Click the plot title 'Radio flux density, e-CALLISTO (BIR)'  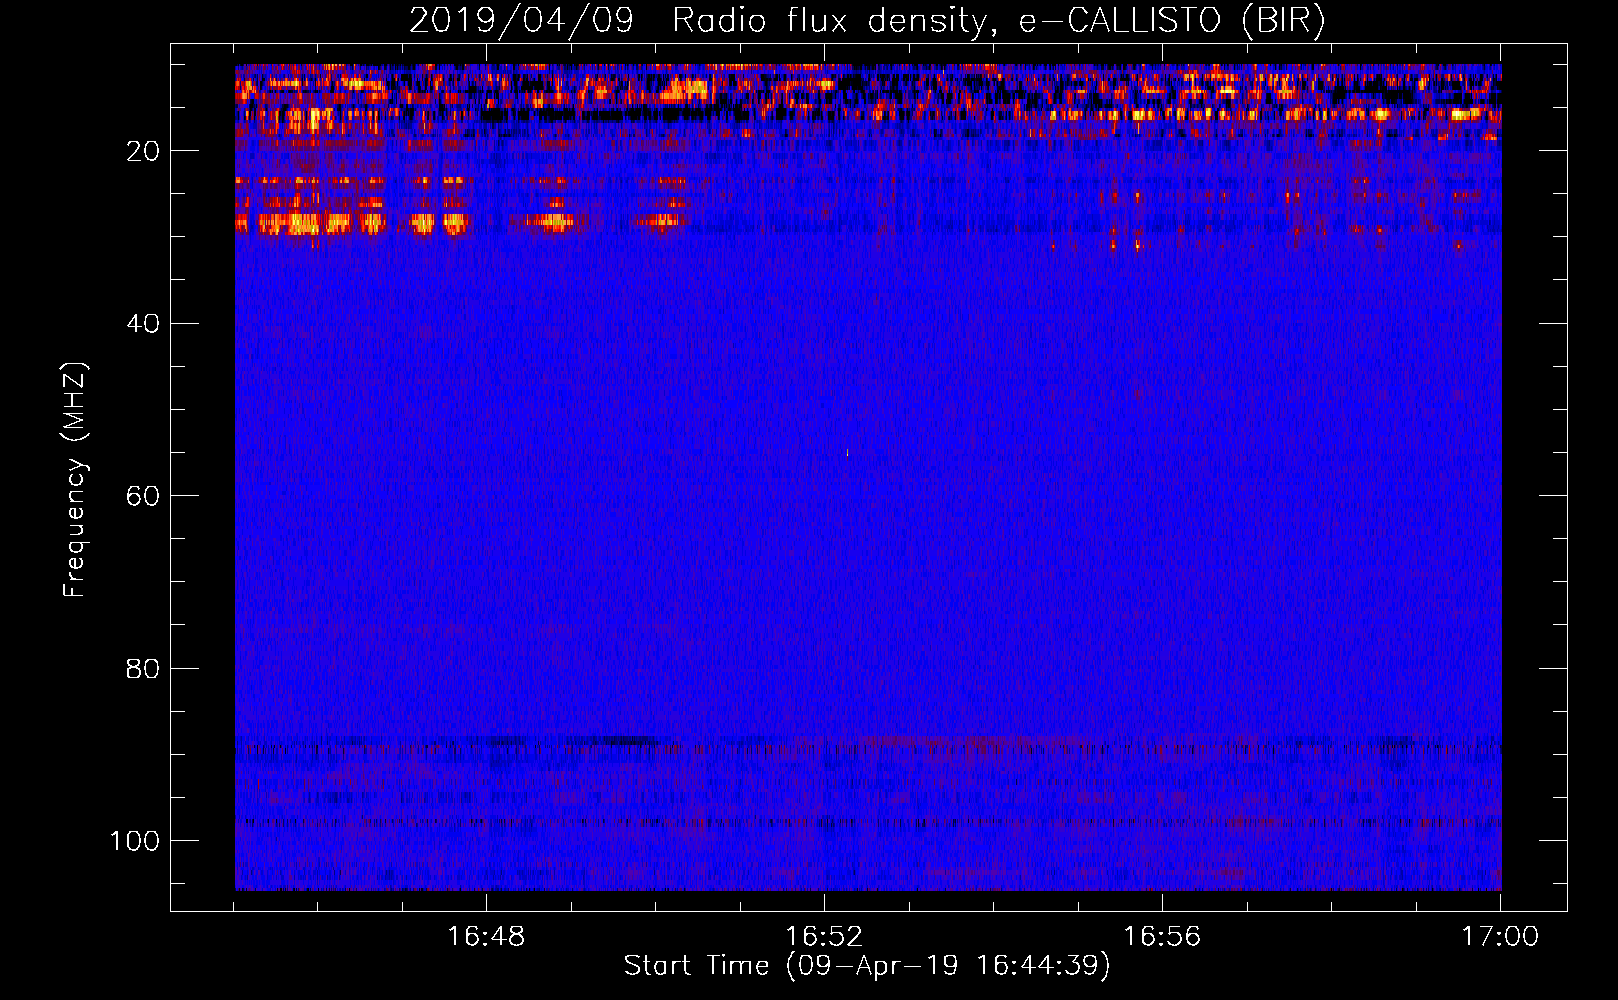998,21
